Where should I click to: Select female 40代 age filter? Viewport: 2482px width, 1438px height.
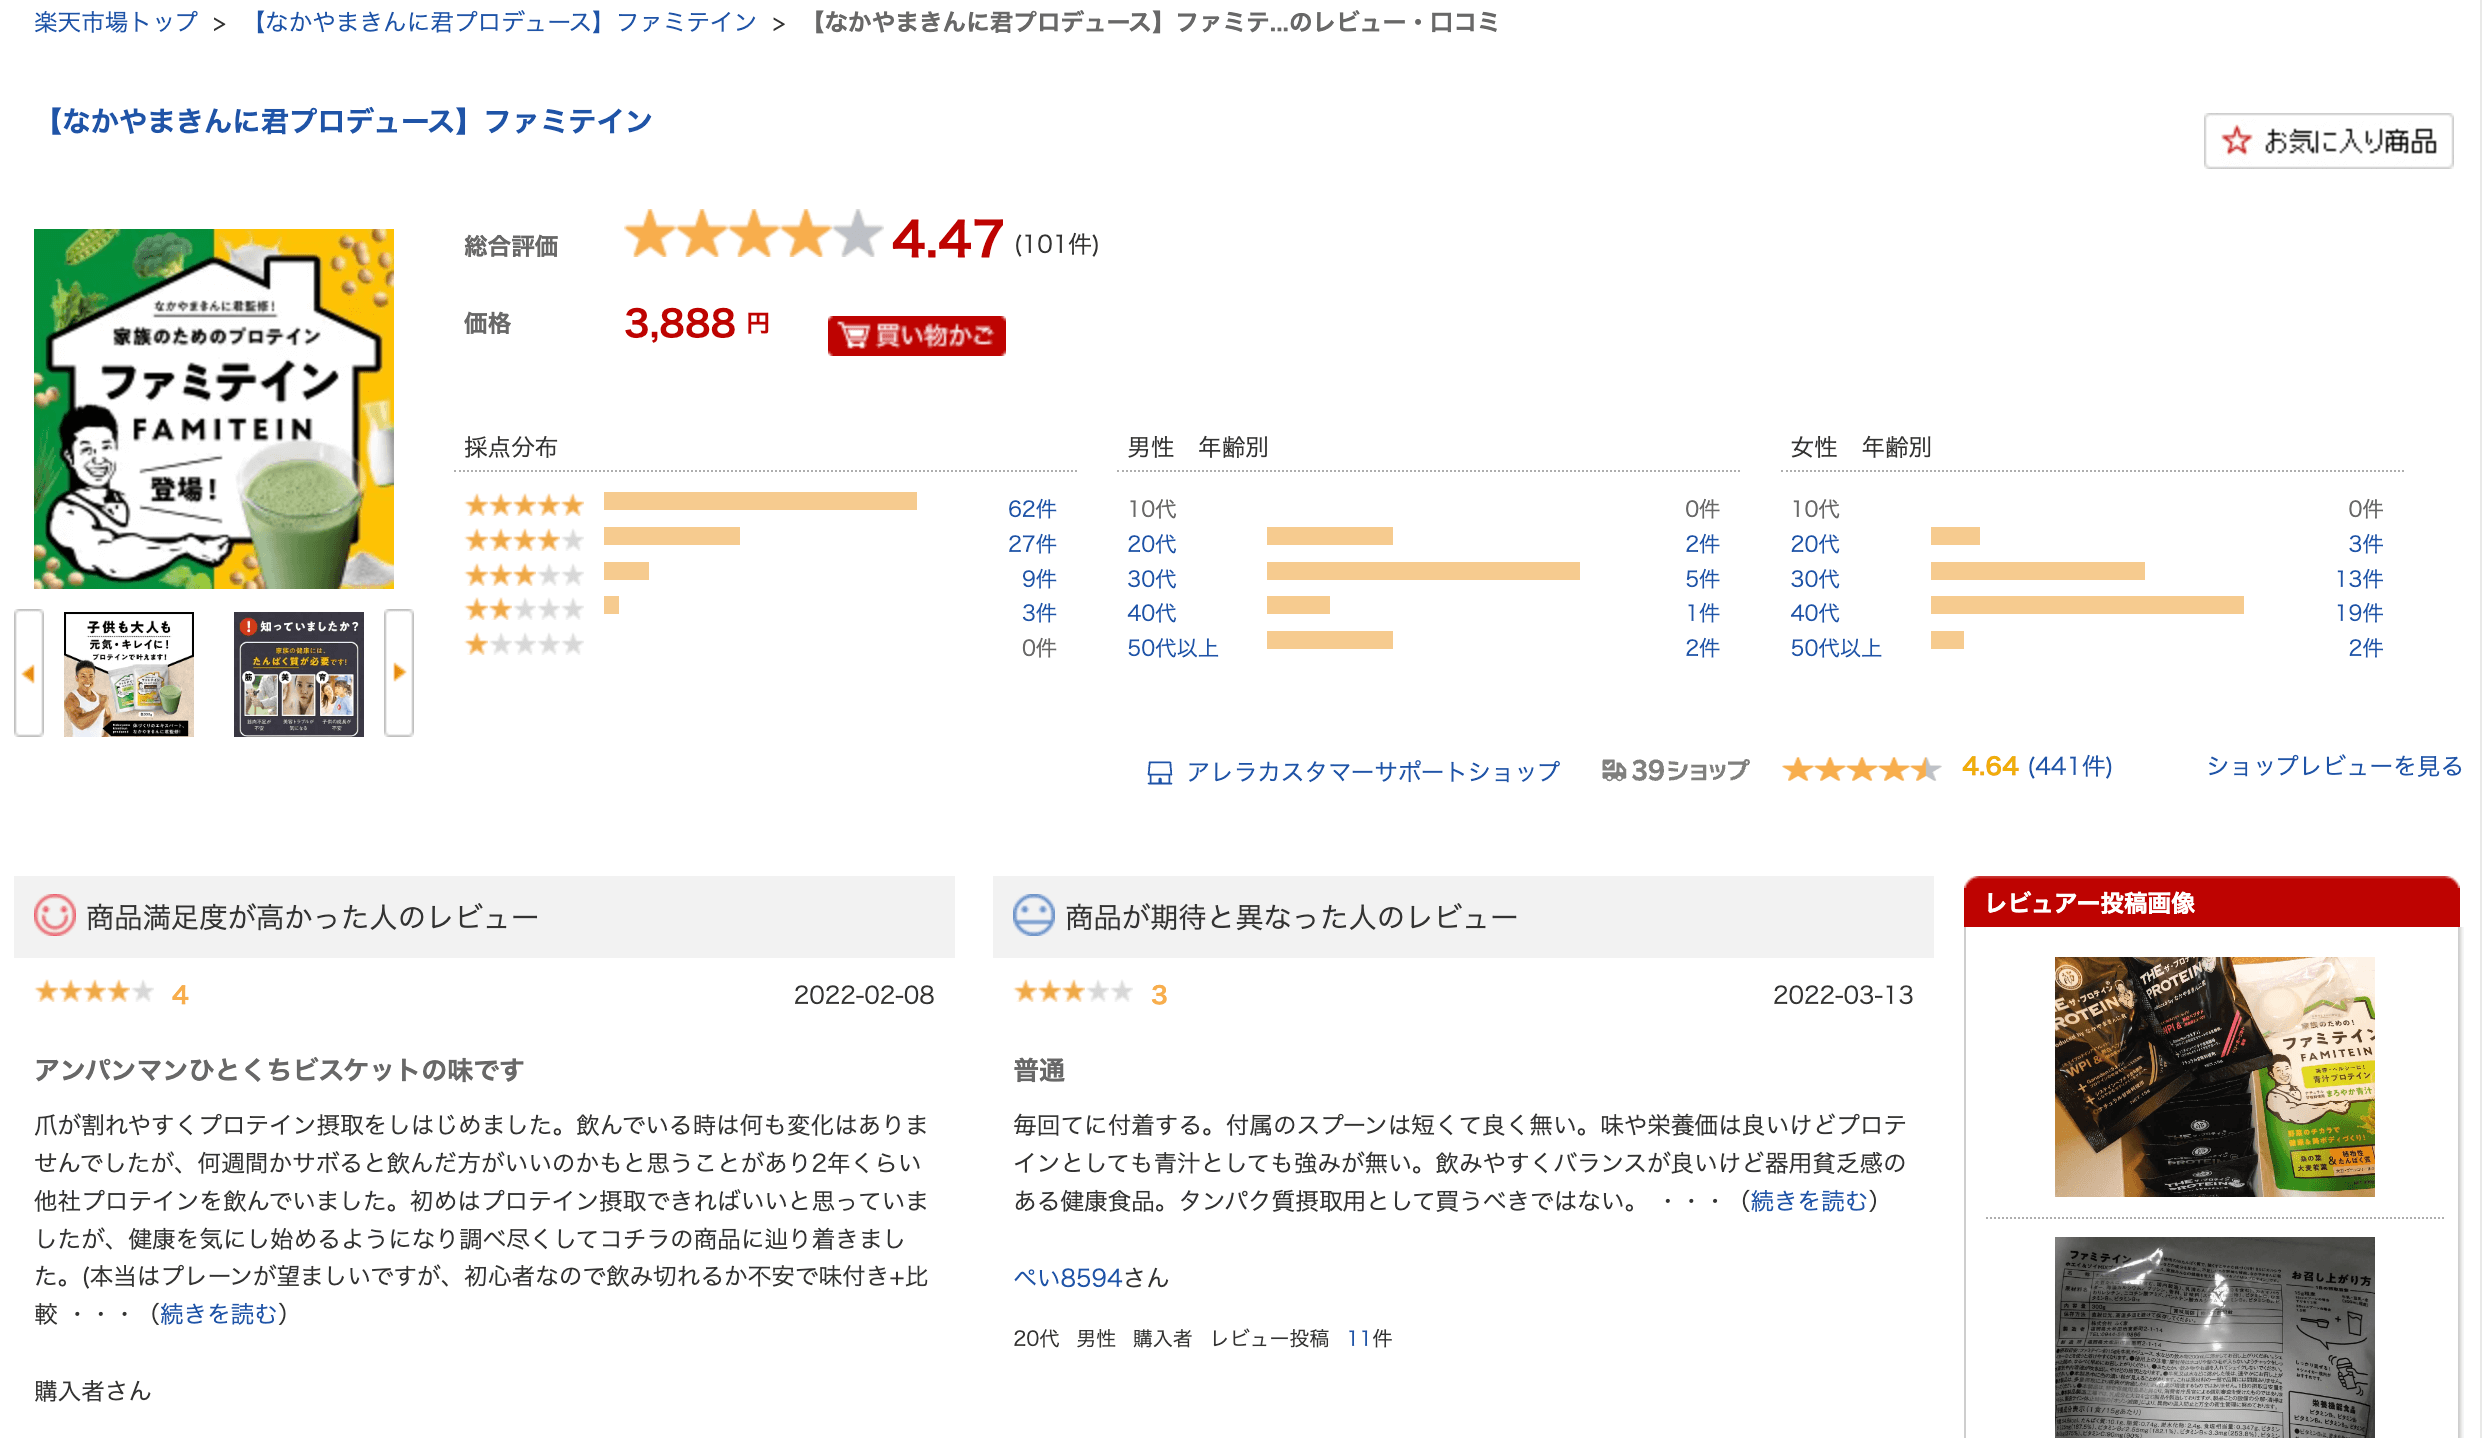[x=1814, y=613]
